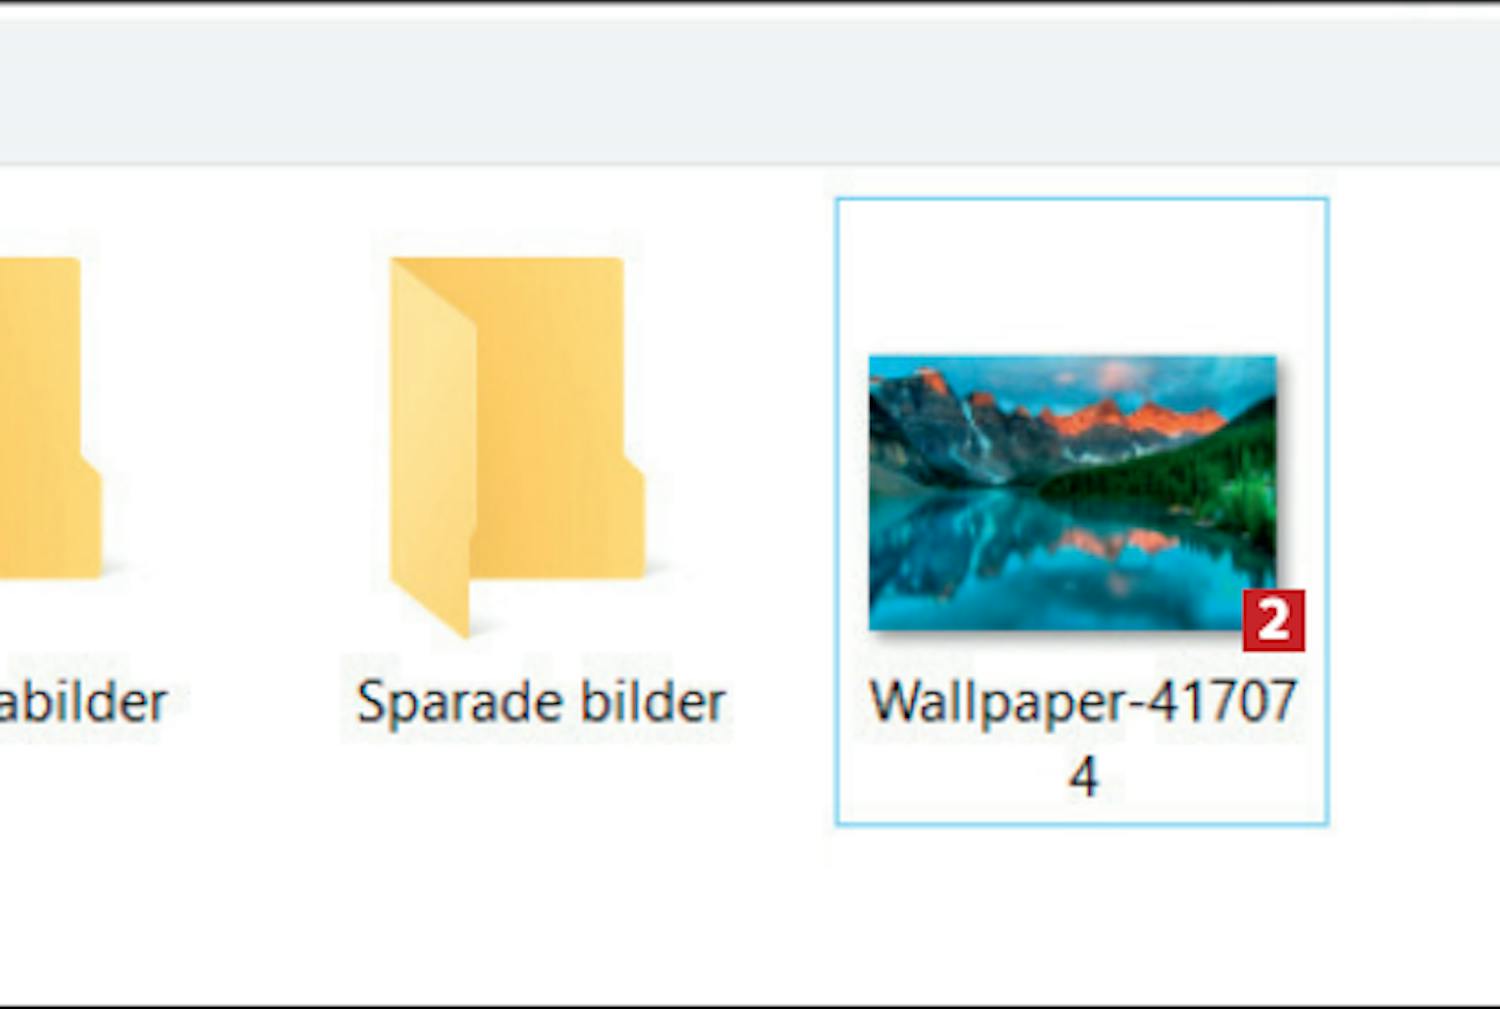
Task: Click the cut-off "abilder" folder label
Action: pos(83,701)
